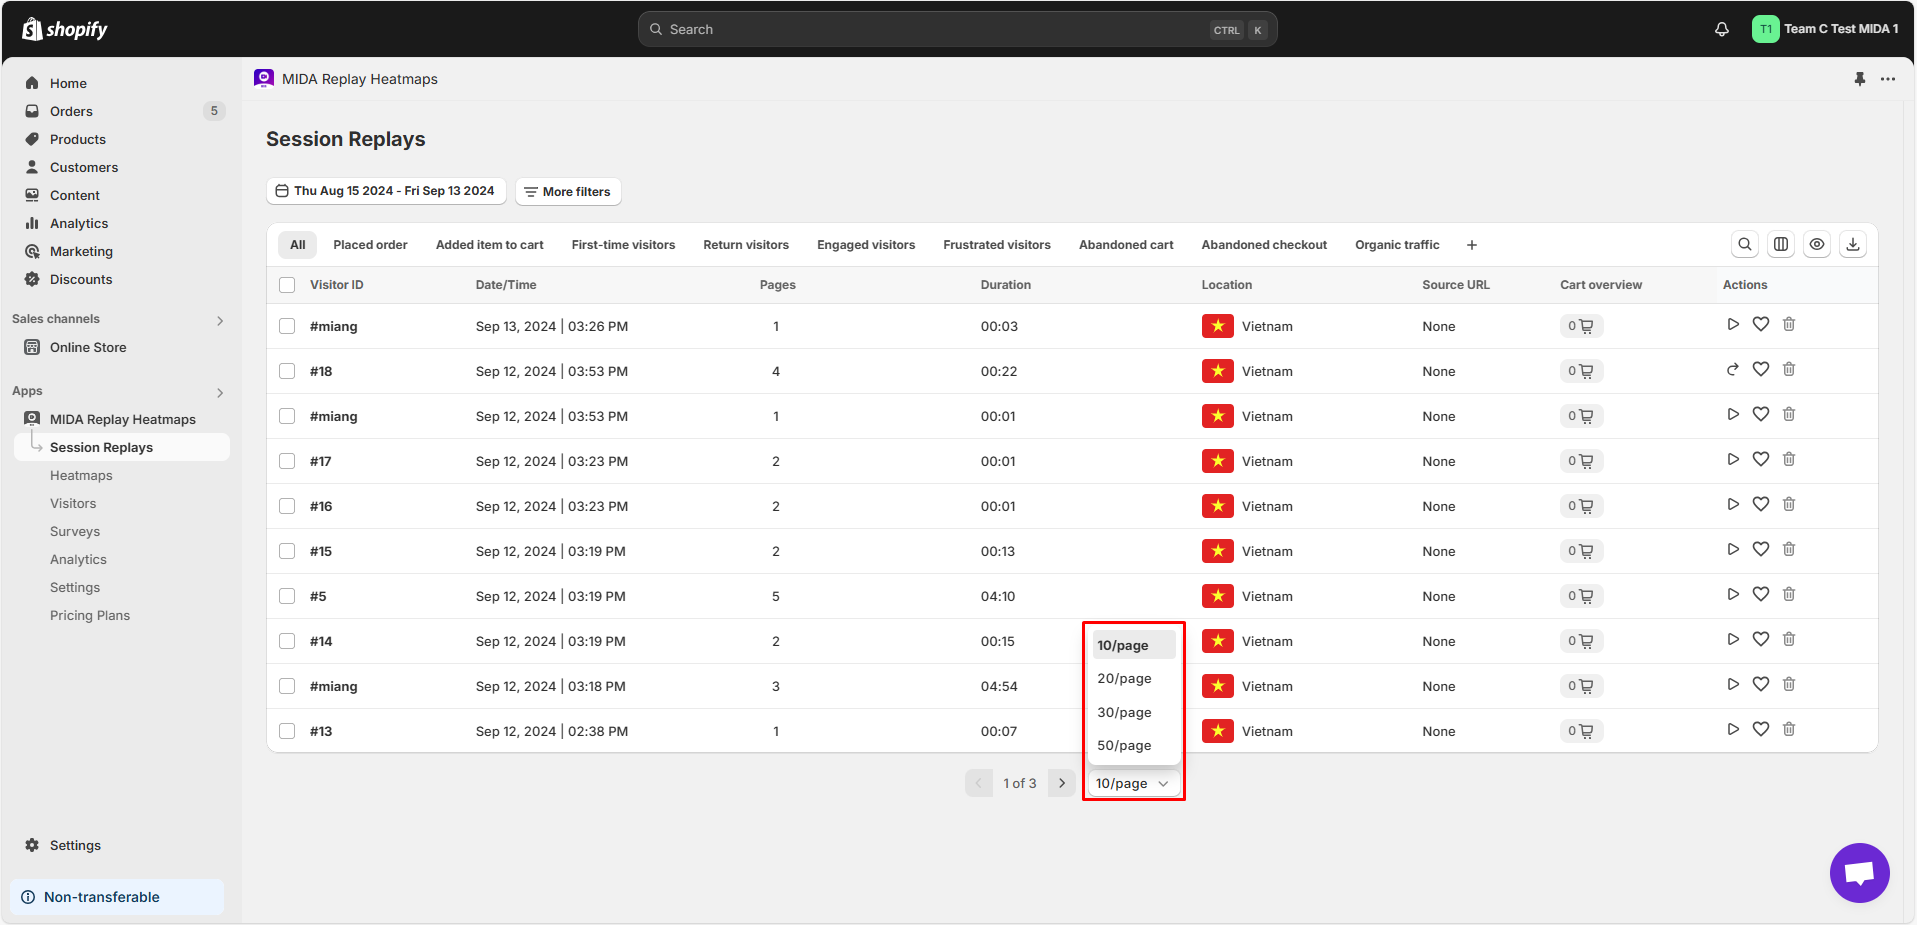This screenshot has height=925, width=1917.
Task: Open the notifications bell
Action: tap(1722, 29)
